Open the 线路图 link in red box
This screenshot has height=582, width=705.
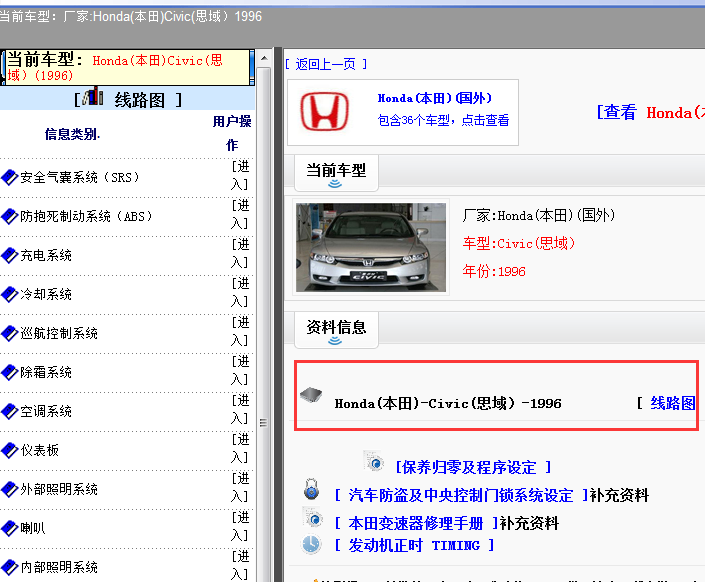[672, 403]
